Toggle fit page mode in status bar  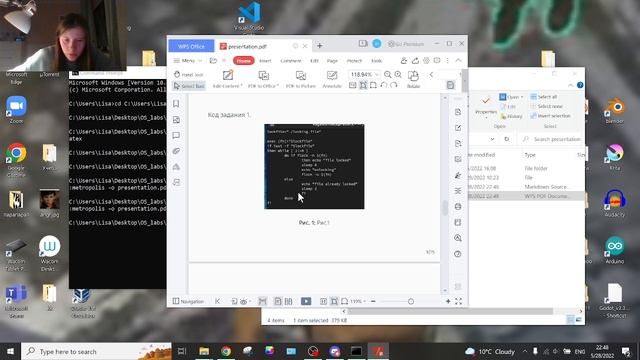coord(334,301)
